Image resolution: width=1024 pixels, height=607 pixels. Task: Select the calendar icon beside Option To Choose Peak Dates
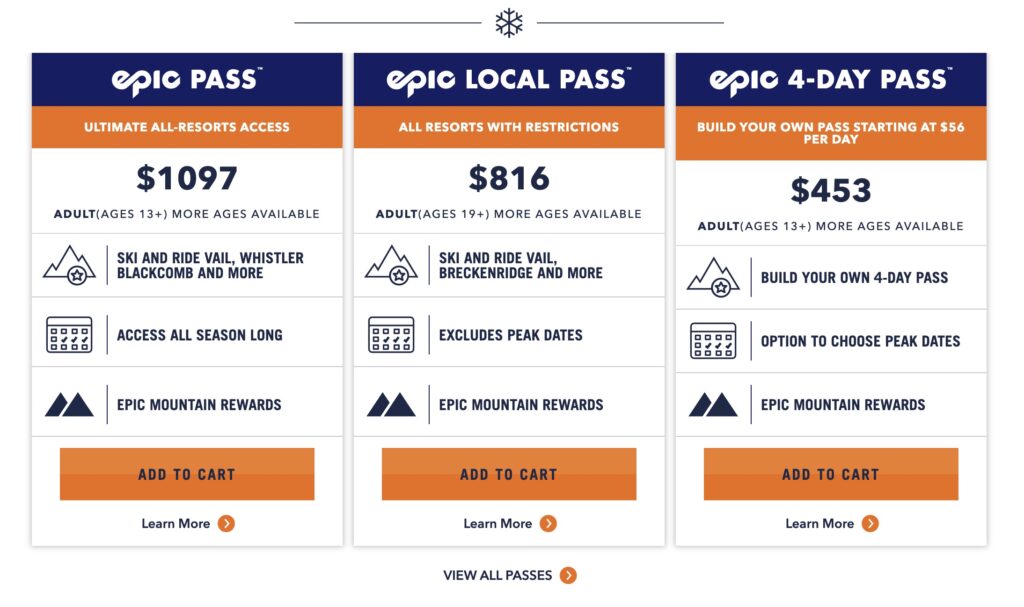711,341
